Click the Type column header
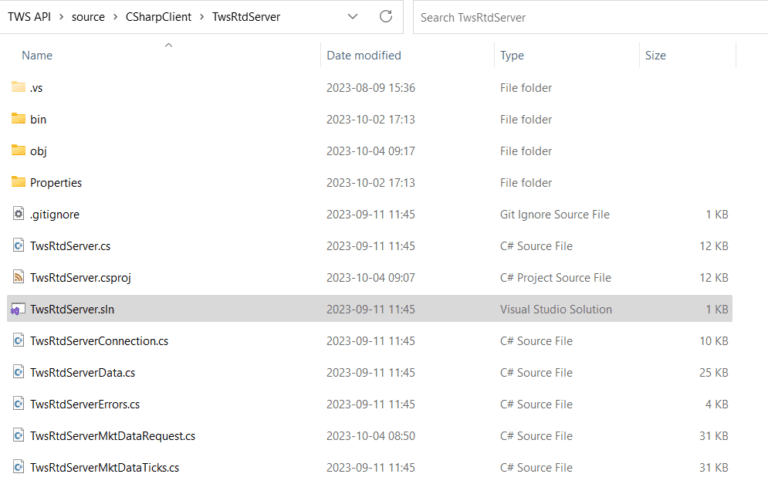The width and height of the screenshot is (768, 484). tap(512, 55)
